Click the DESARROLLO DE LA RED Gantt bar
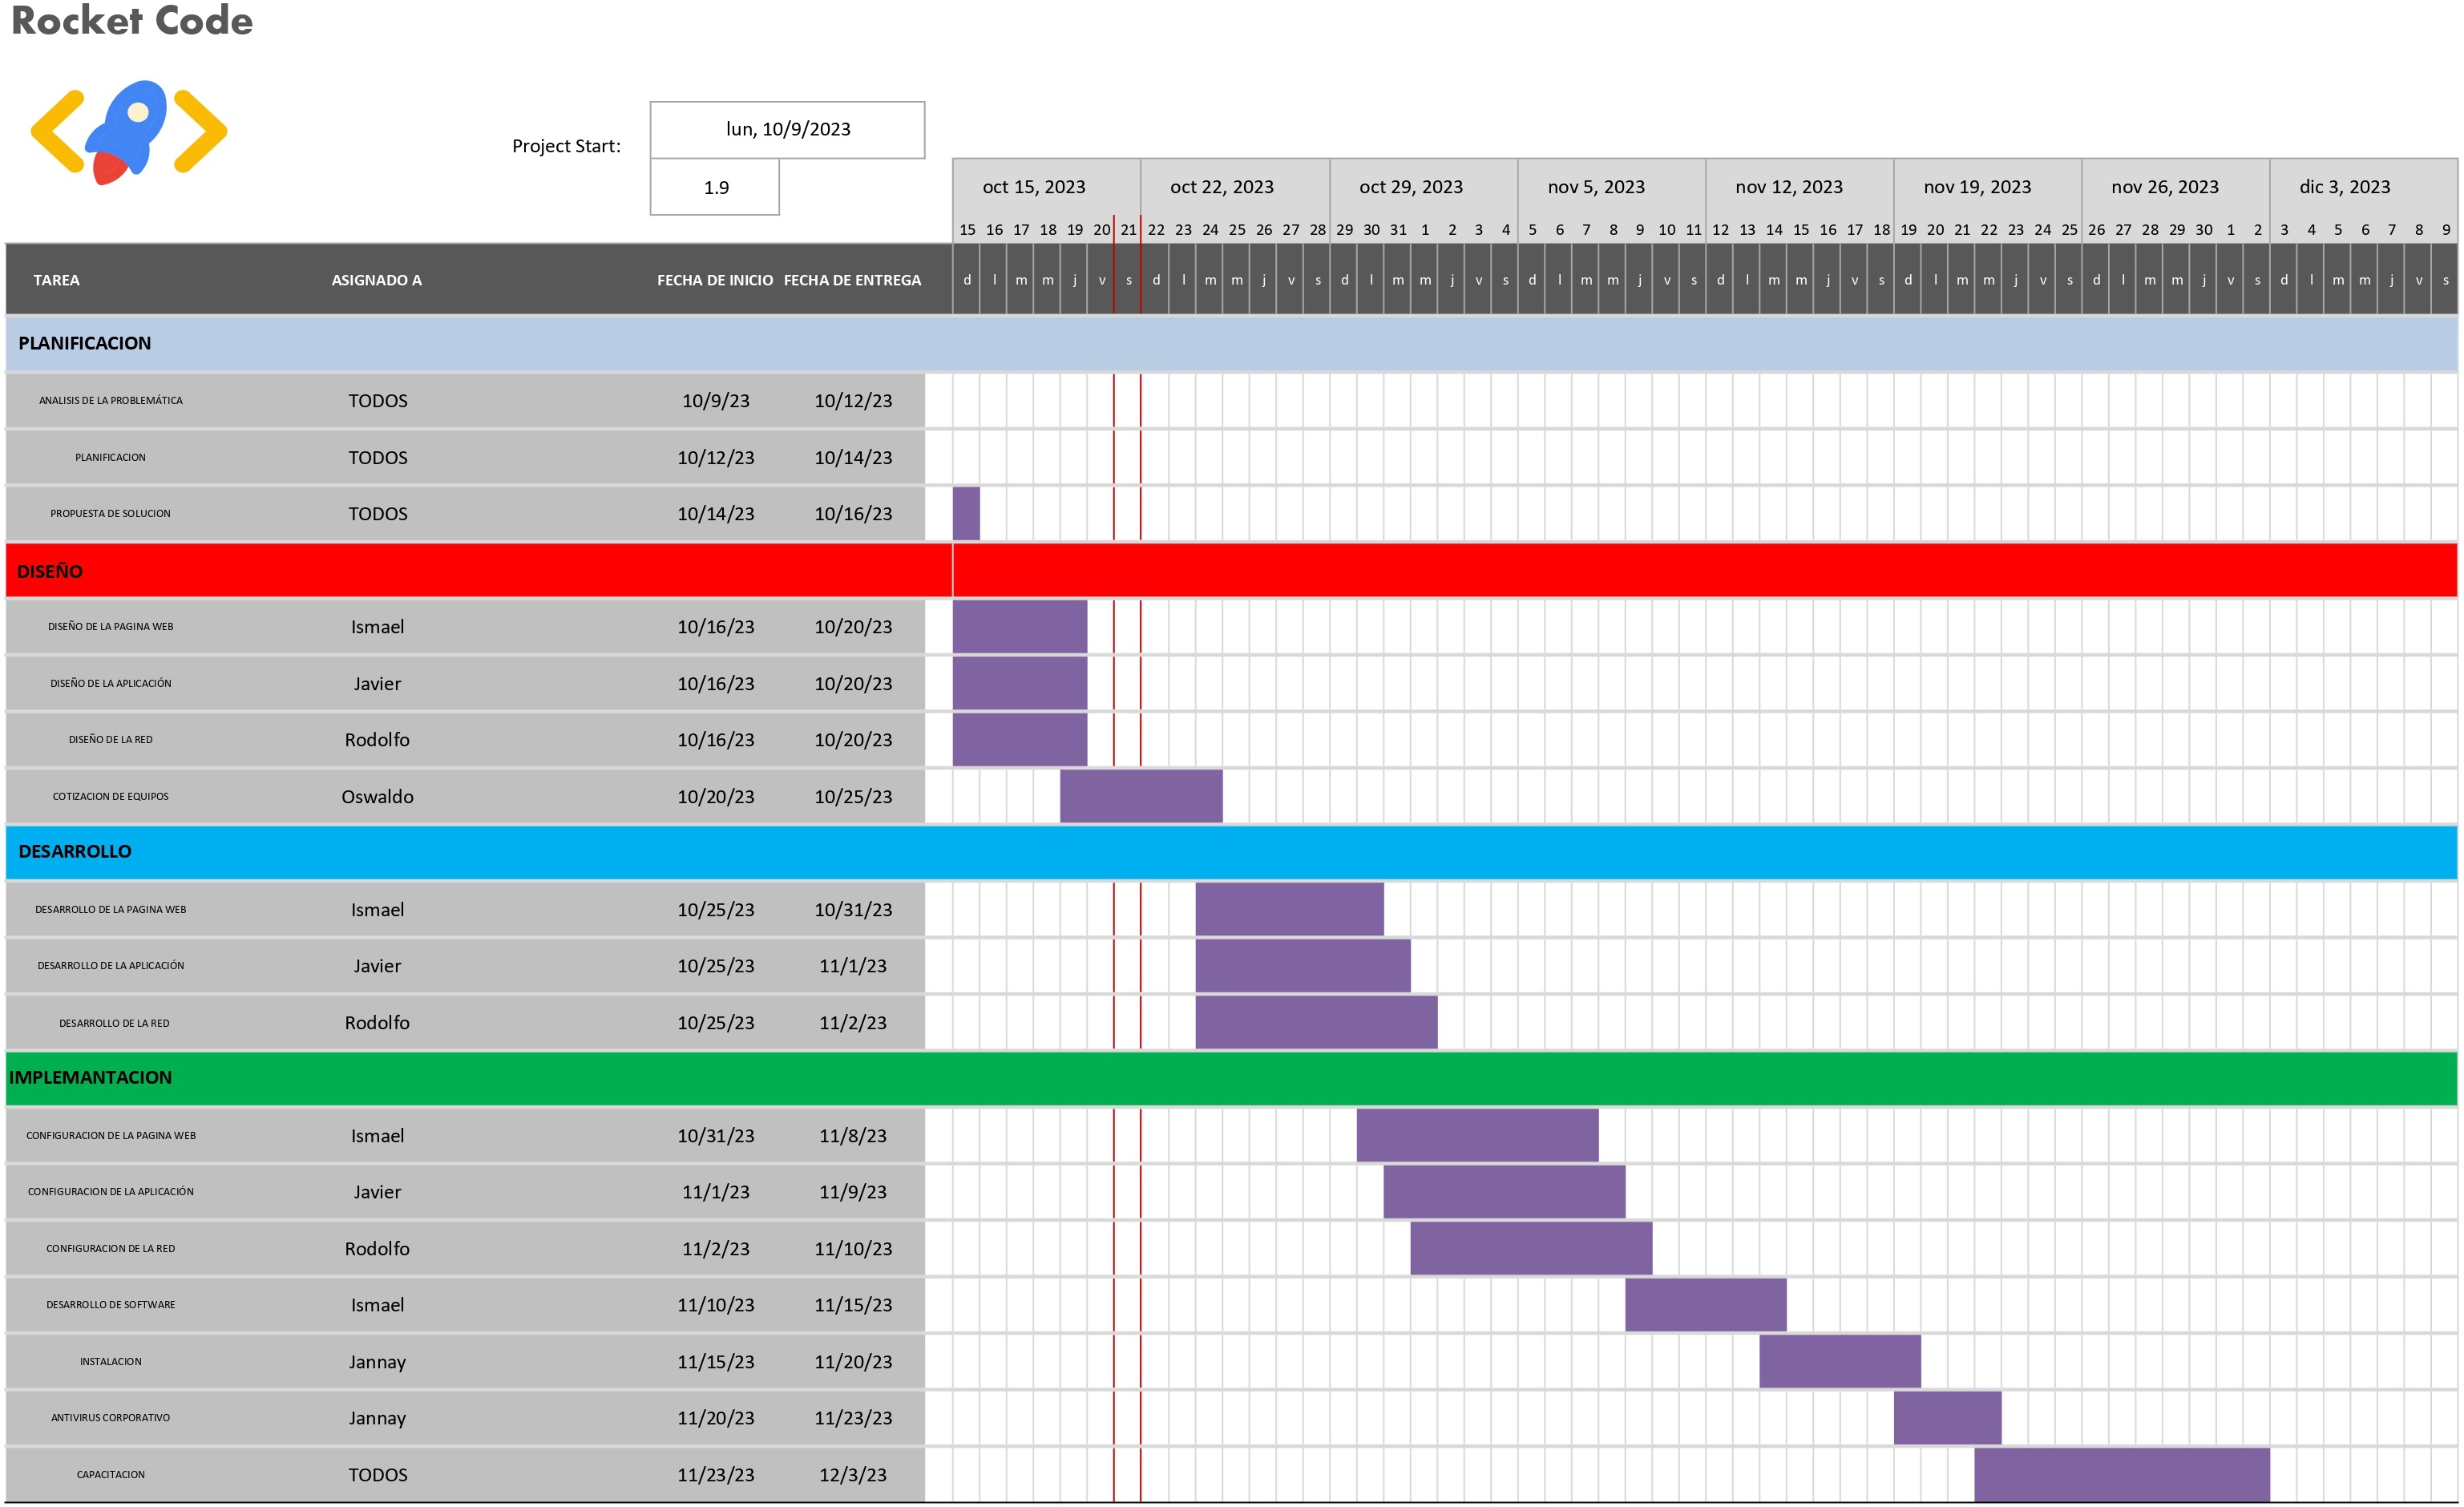The image size is (2464, 1507). click(x=1316, y=1022)
